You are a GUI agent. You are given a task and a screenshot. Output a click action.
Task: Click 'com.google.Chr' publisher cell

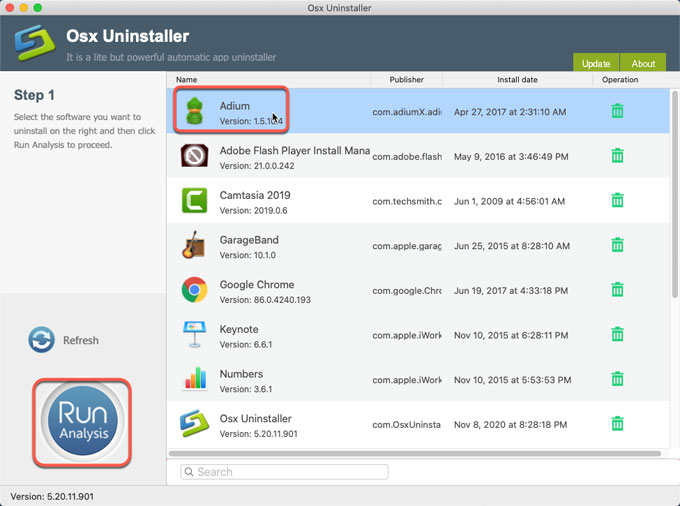tap(407, 291)
